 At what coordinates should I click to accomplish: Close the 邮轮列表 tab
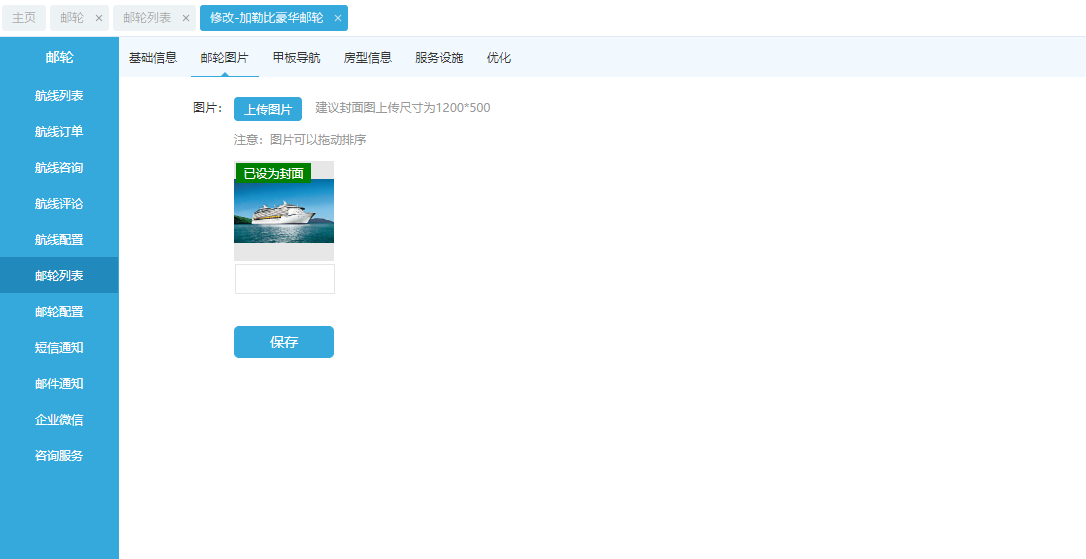pos(185,18)
